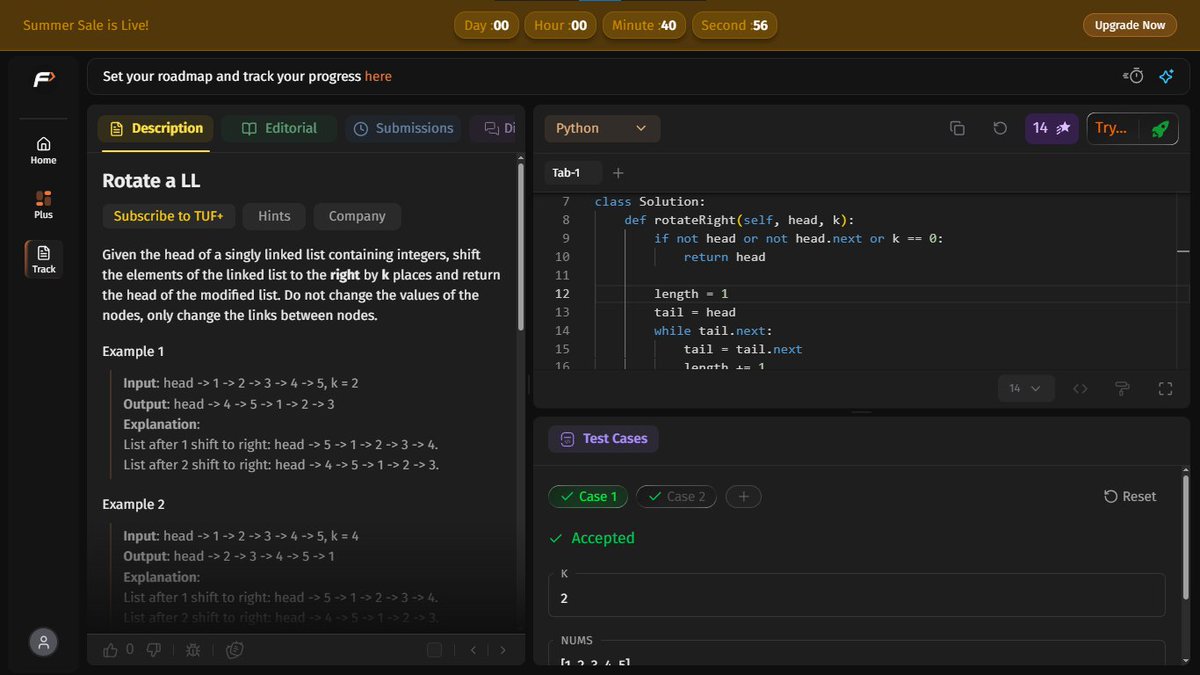The image size is (1200, 675).
Task: Like the problem with thumbs up
Action: pyautogui.click(x=111, y=650)
